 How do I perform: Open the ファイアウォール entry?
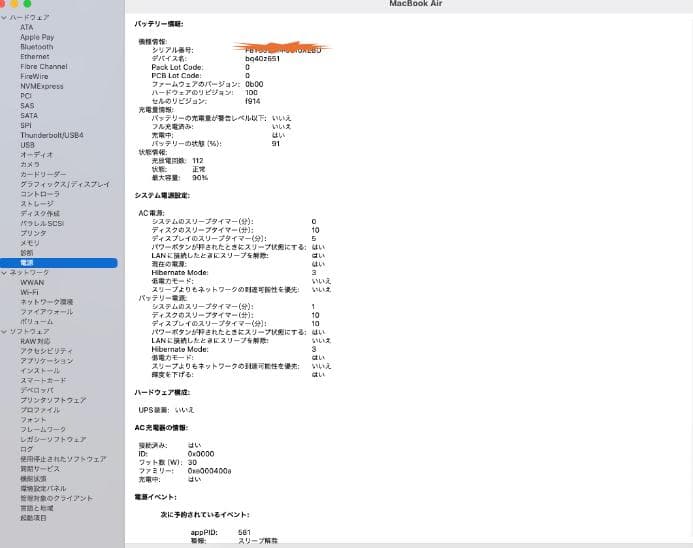click(46, 312)
